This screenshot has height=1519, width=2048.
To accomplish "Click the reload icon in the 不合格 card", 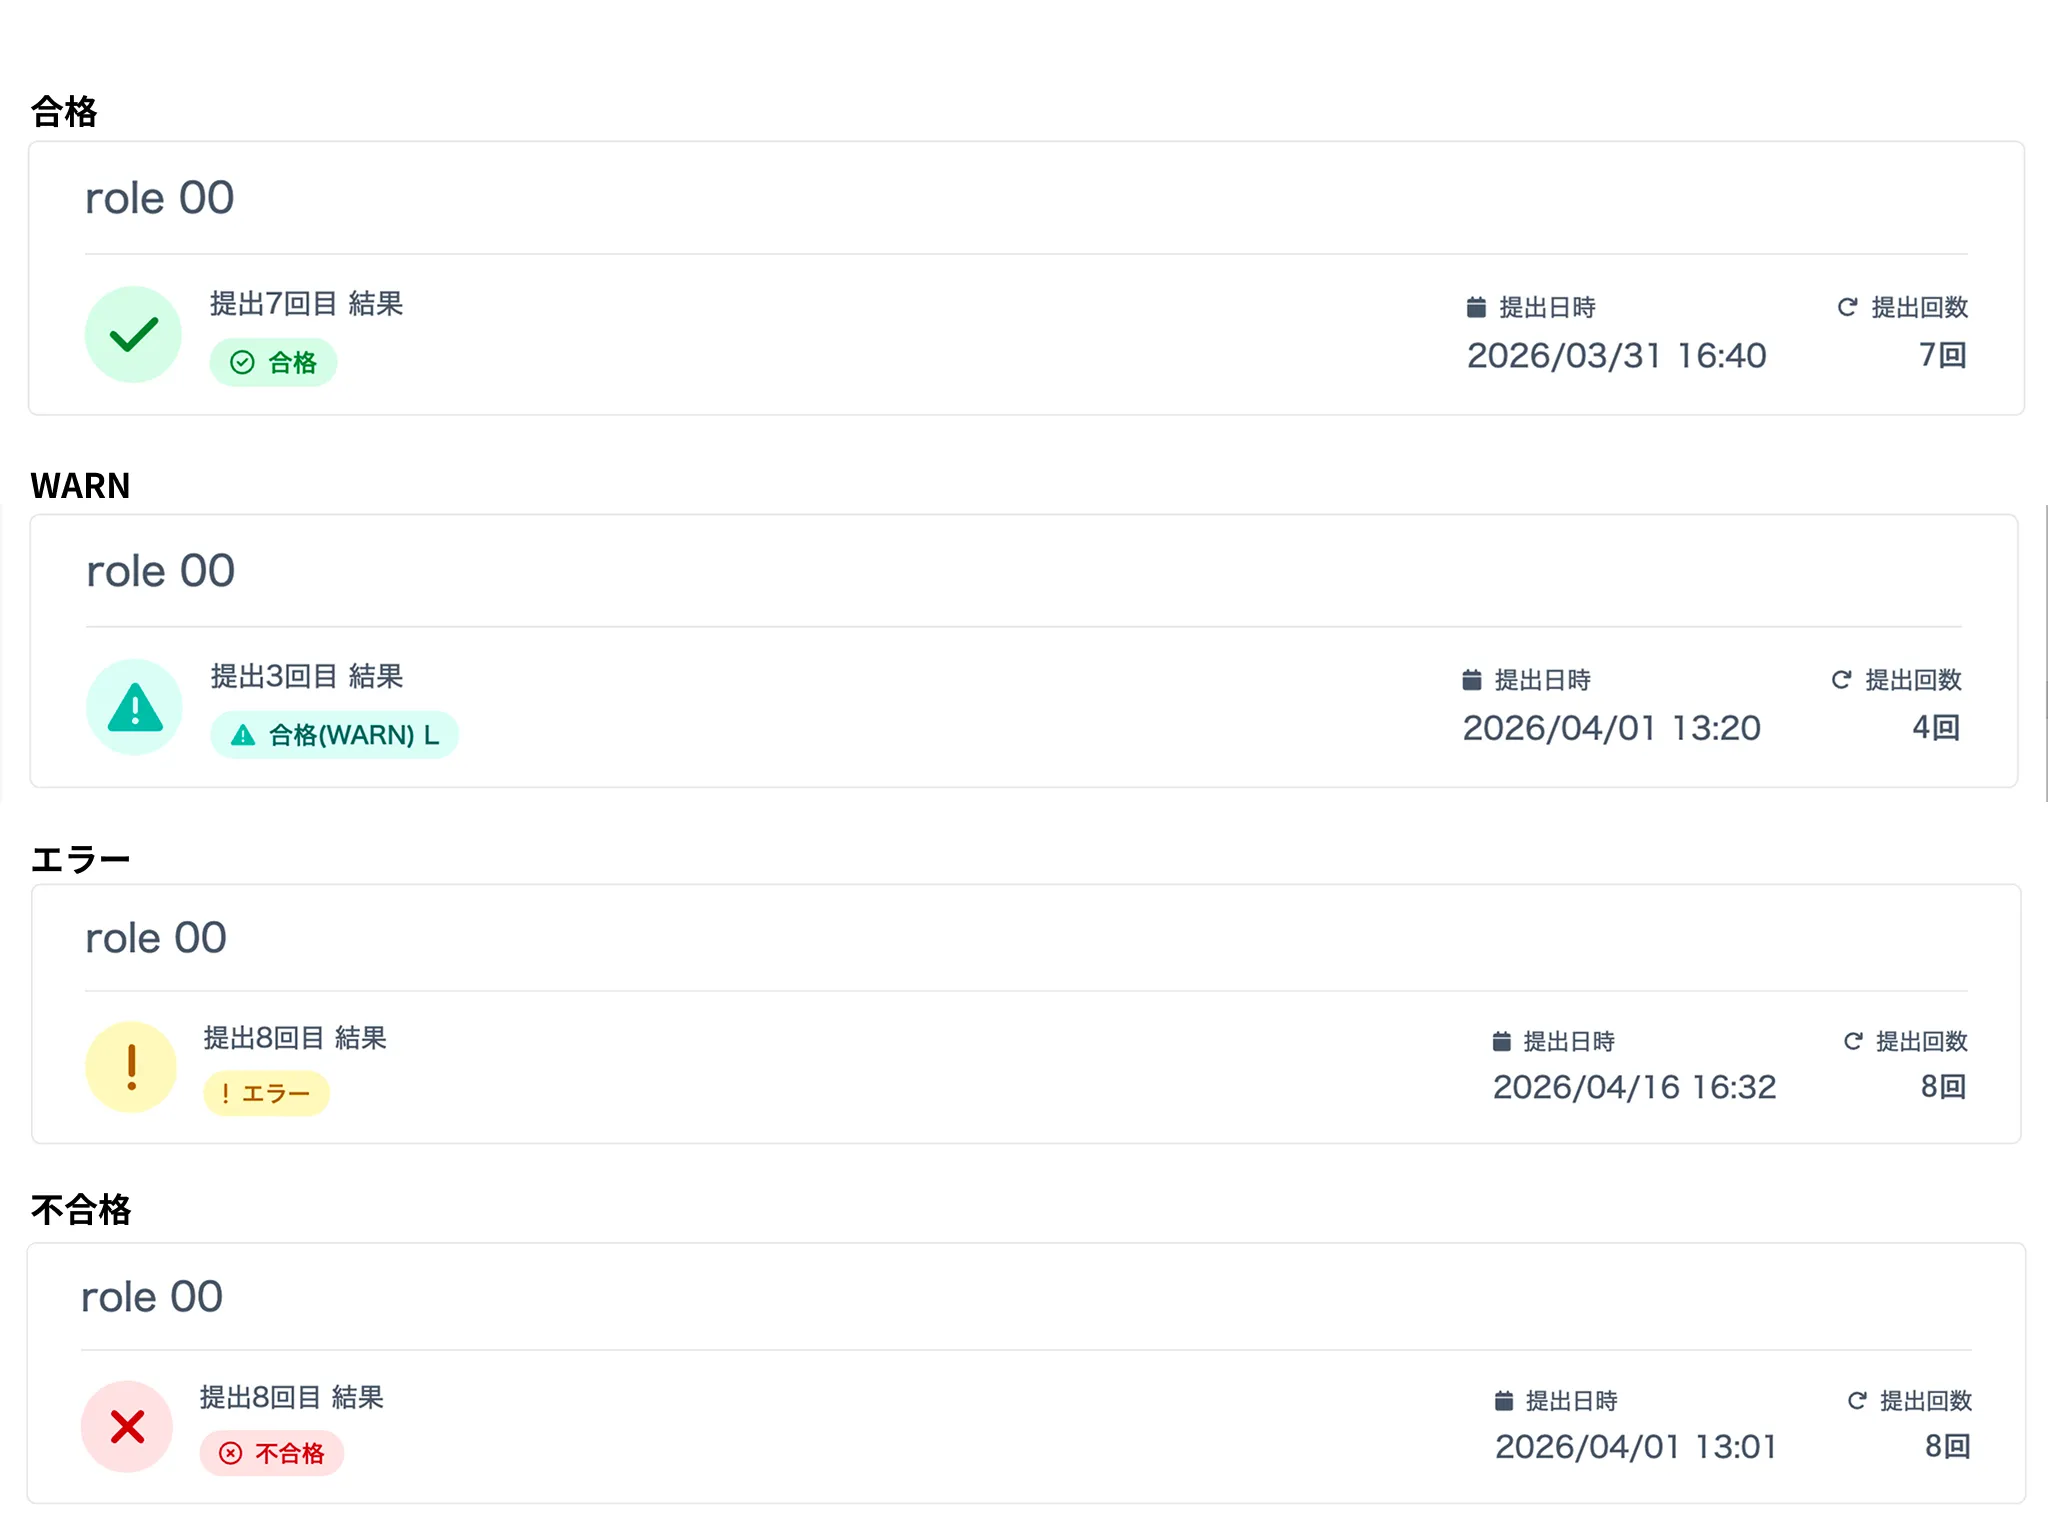I will click(1857, 1401).
